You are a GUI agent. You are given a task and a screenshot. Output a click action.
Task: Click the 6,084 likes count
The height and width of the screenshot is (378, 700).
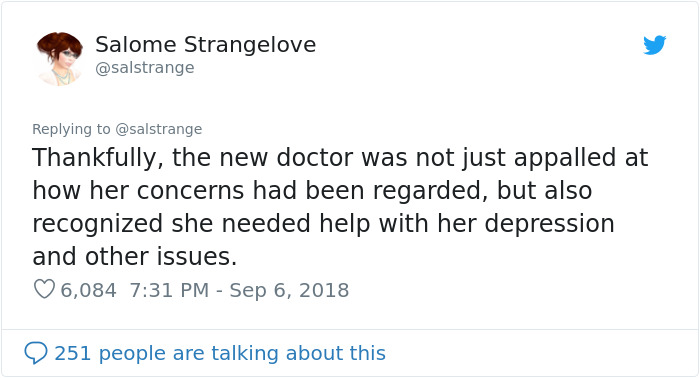coord(88,290)
